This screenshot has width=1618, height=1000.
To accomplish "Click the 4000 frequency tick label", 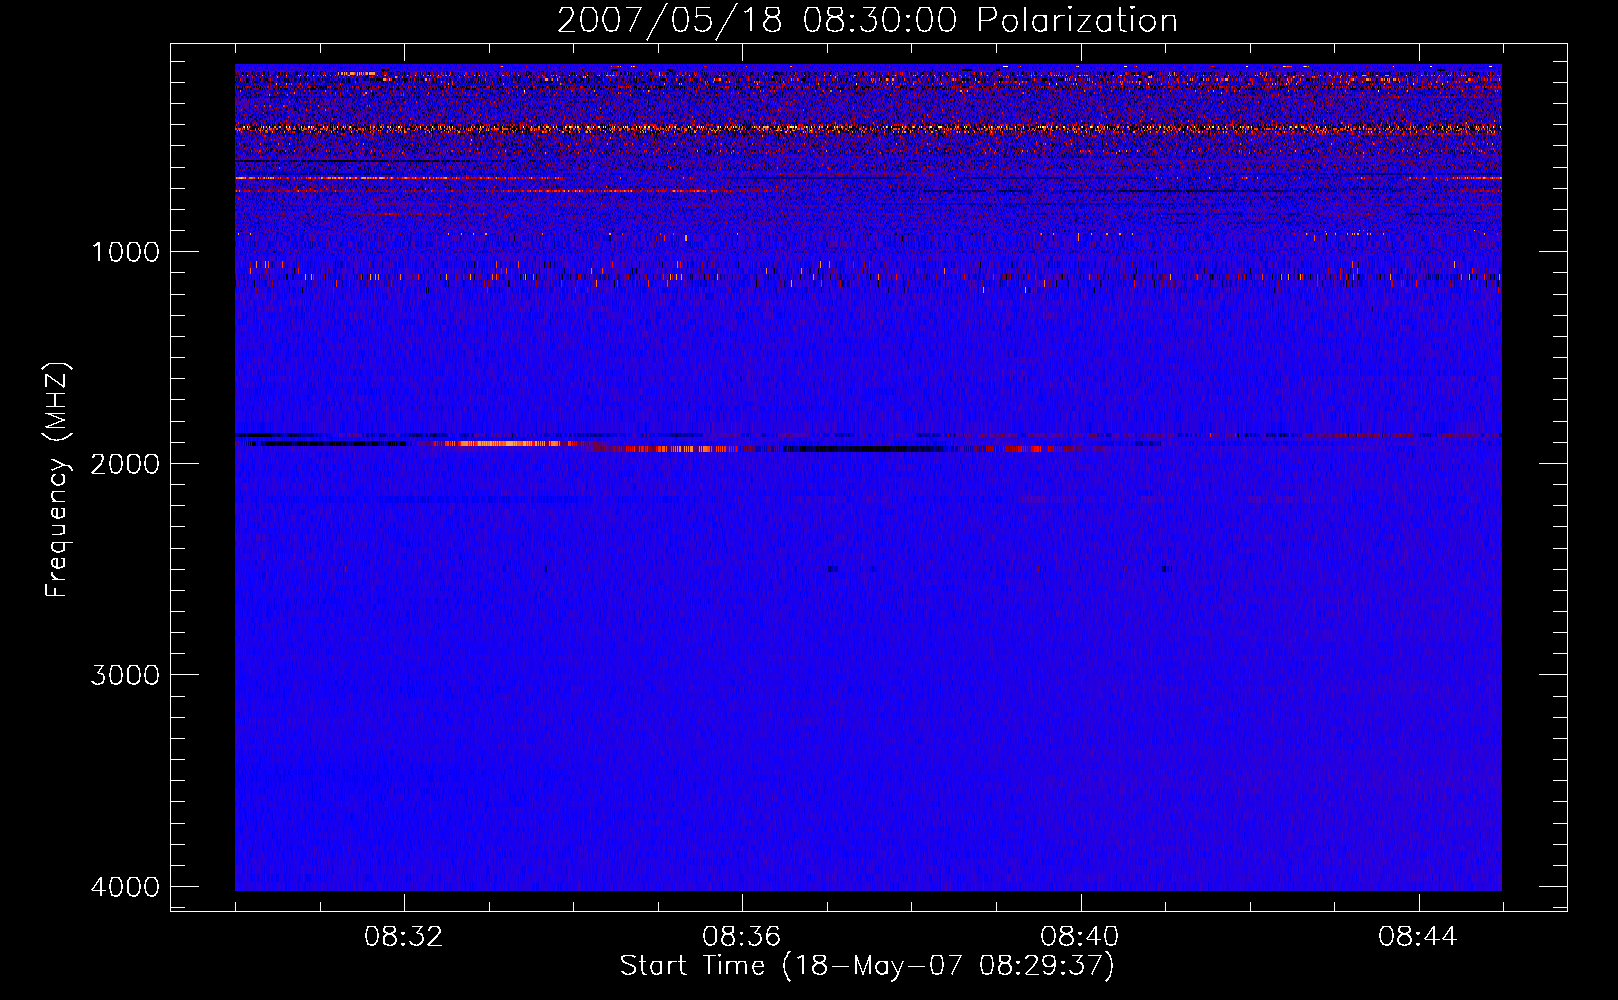I will [125, 886].
